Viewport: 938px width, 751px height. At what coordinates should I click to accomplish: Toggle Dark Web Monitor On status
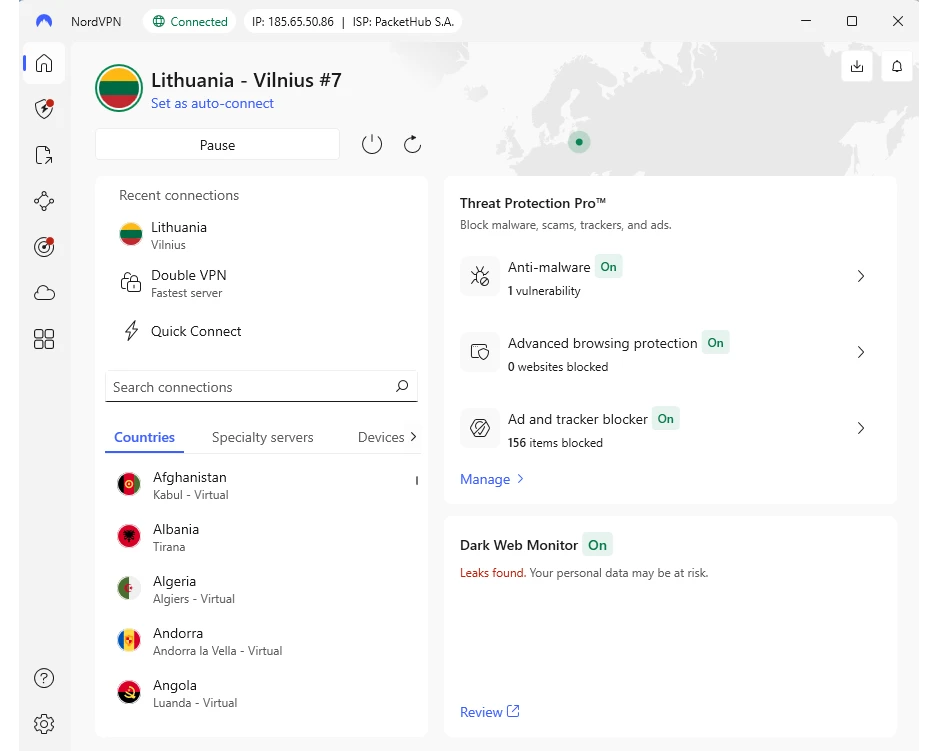pos(597,545)
